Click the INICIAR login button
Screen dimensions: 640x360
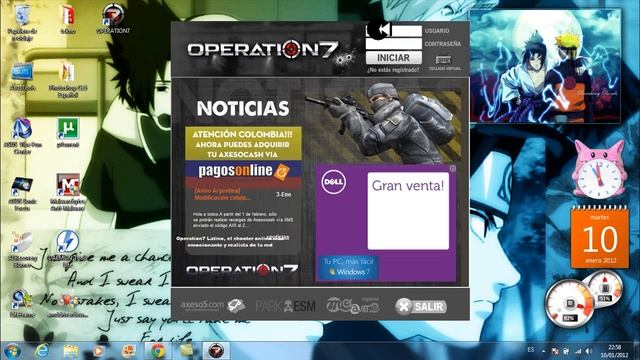click(393, 58)
